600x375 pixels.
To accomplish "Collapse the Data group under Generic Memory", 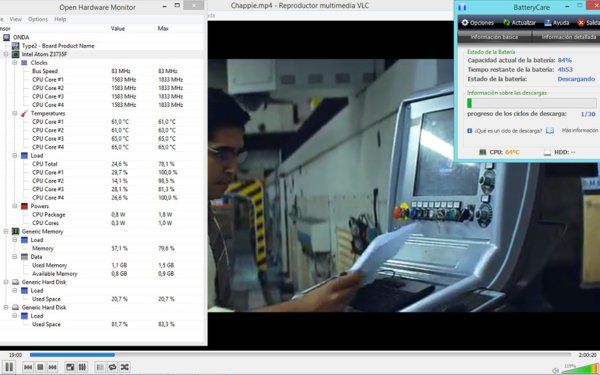I will tap(15, 257).
